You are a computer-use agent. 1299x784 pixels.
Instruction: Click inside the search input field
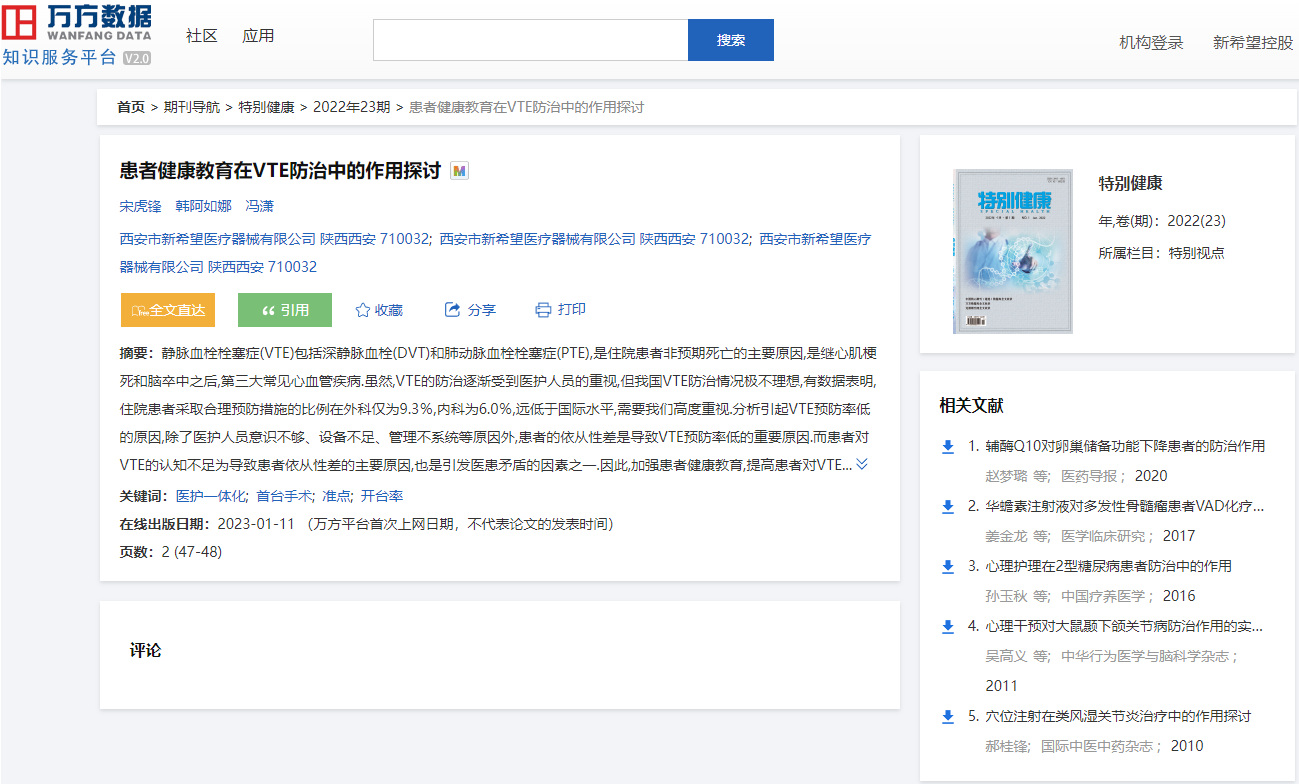(528, 40)
